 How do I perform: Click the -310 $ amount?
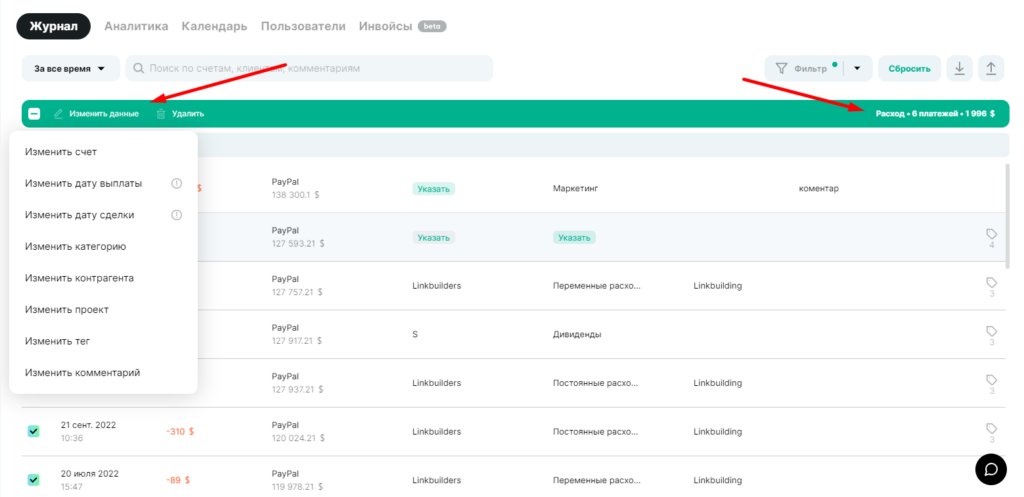[180, 432]
